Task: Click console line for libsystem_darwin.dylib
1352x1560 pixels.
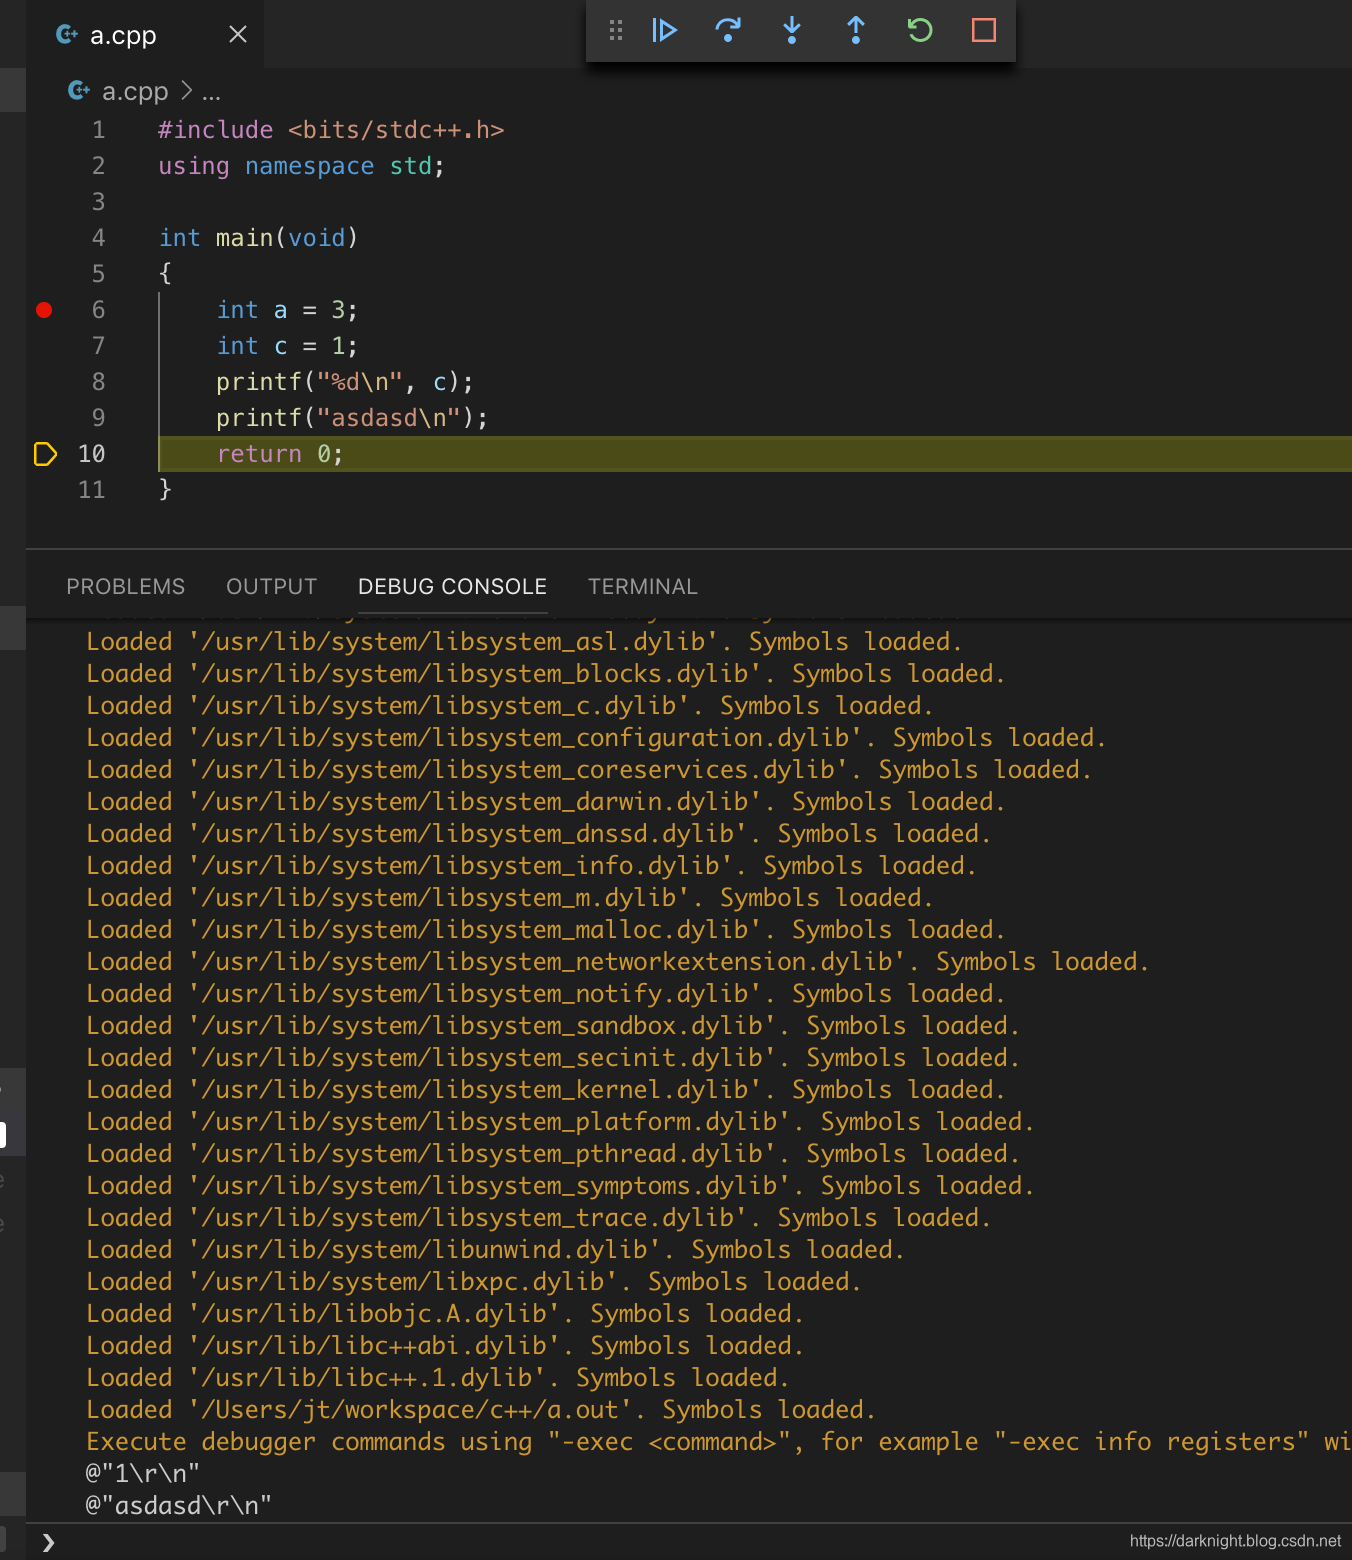Action: [546, 802]
